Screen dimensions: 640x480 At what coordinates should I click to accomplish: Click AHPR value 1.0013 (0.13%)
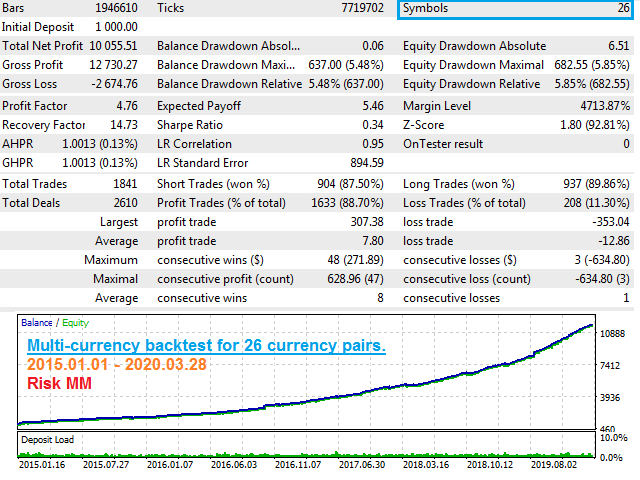pyautogui.click(x=100, y=144)
